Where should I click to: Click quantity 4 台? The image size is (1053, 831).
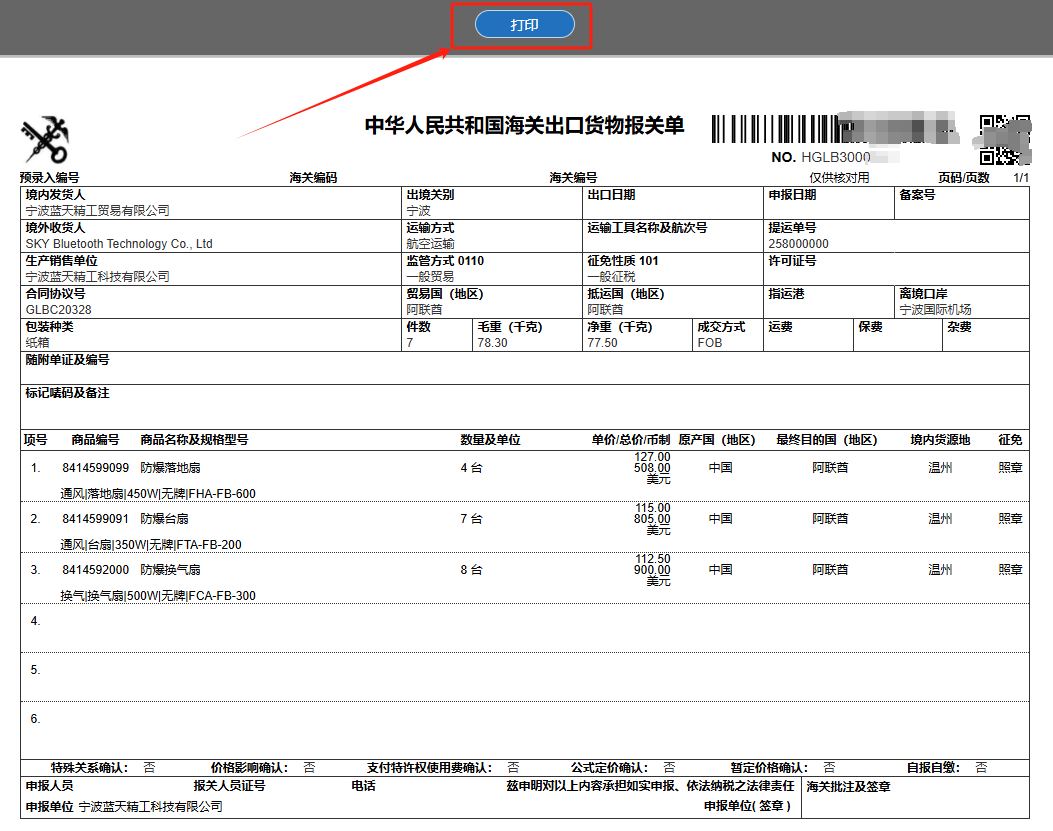click(x=471, y=468)
